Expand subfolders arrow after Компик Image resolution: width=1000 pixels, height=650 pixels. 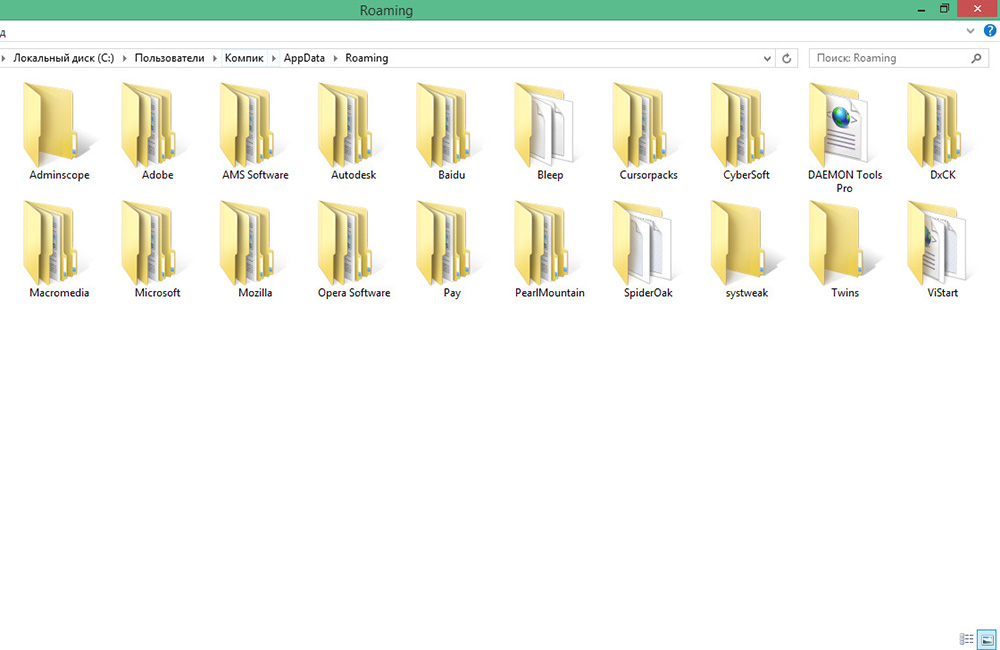point(274,58)
